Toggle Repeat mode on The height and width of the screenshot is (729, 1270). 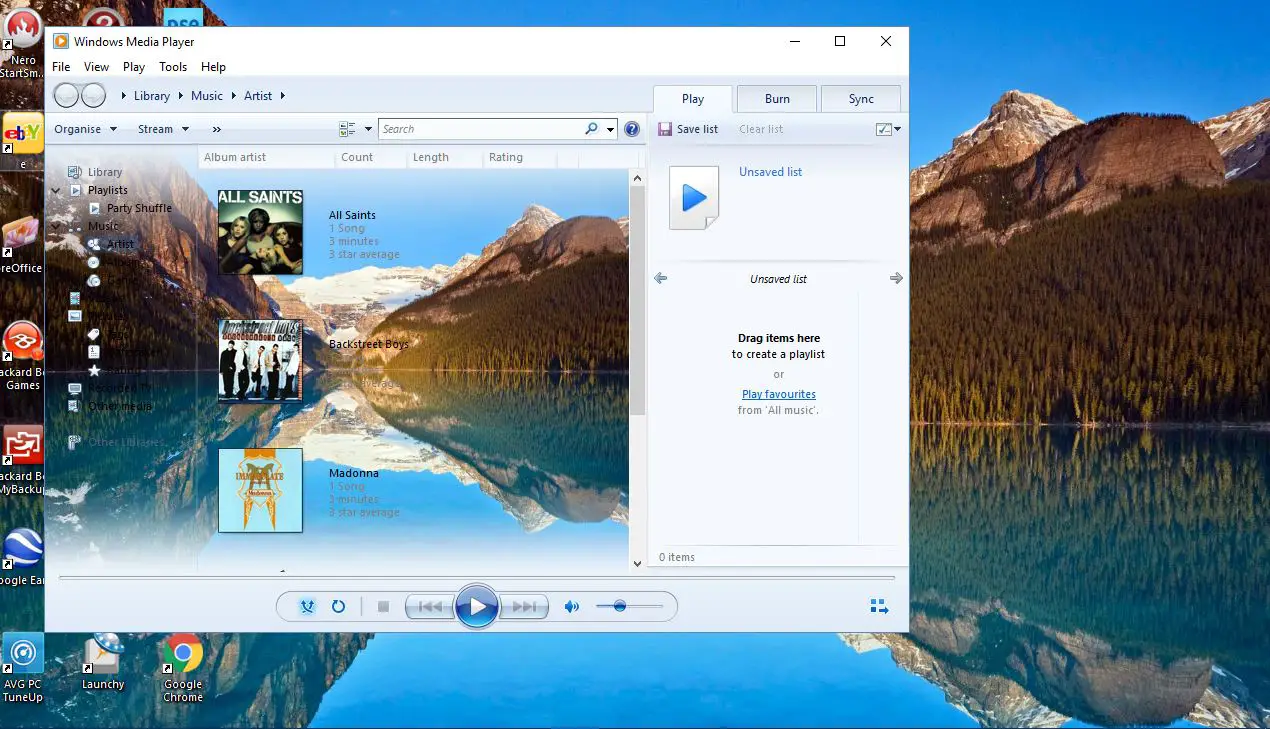pos(338,606)
